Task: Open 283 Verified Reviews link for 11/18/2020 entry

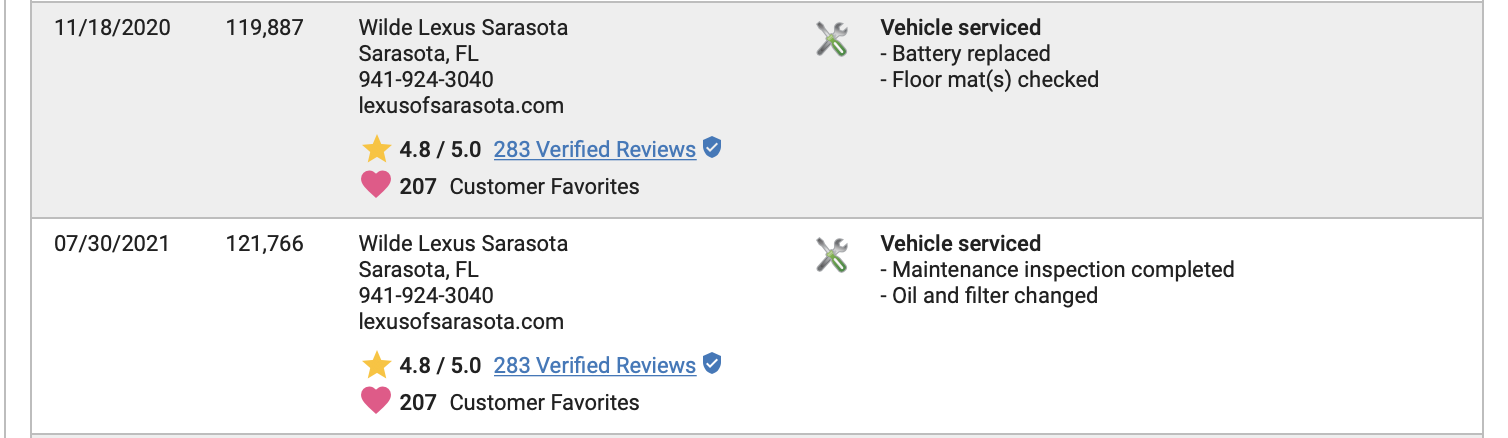Action: tap(594, 150)
